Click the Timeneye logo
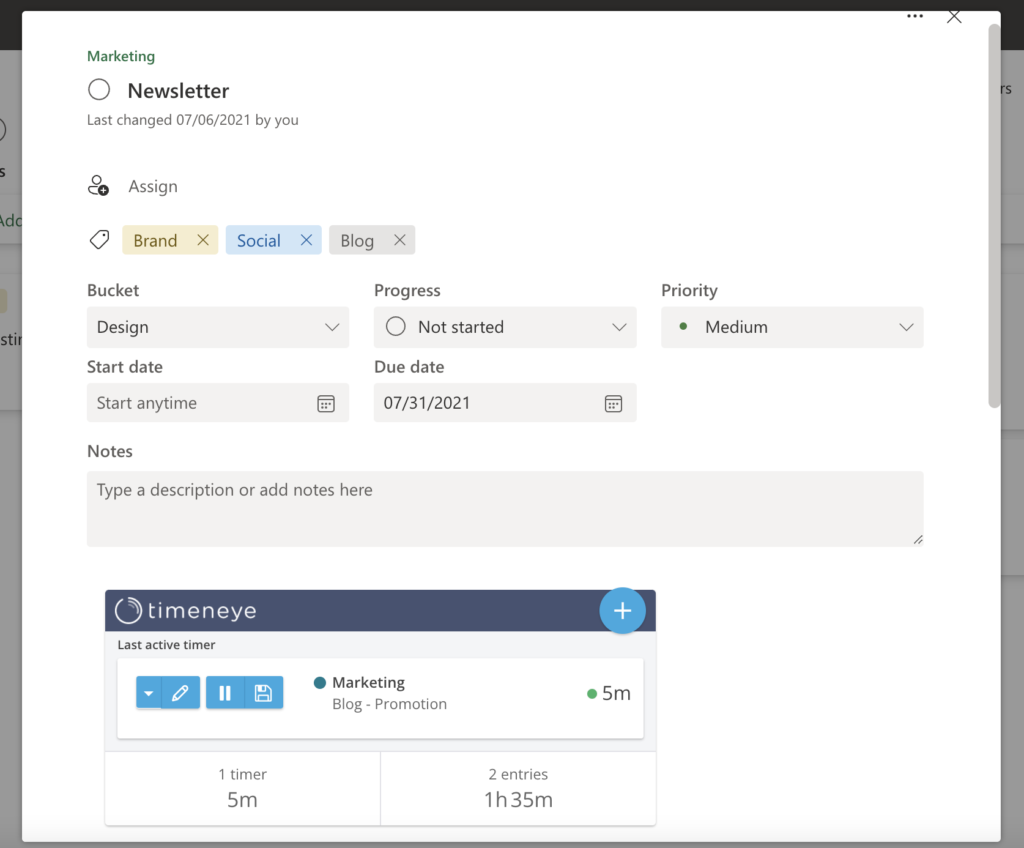The width and height of the screenshot is (1024, 848). 180,610
